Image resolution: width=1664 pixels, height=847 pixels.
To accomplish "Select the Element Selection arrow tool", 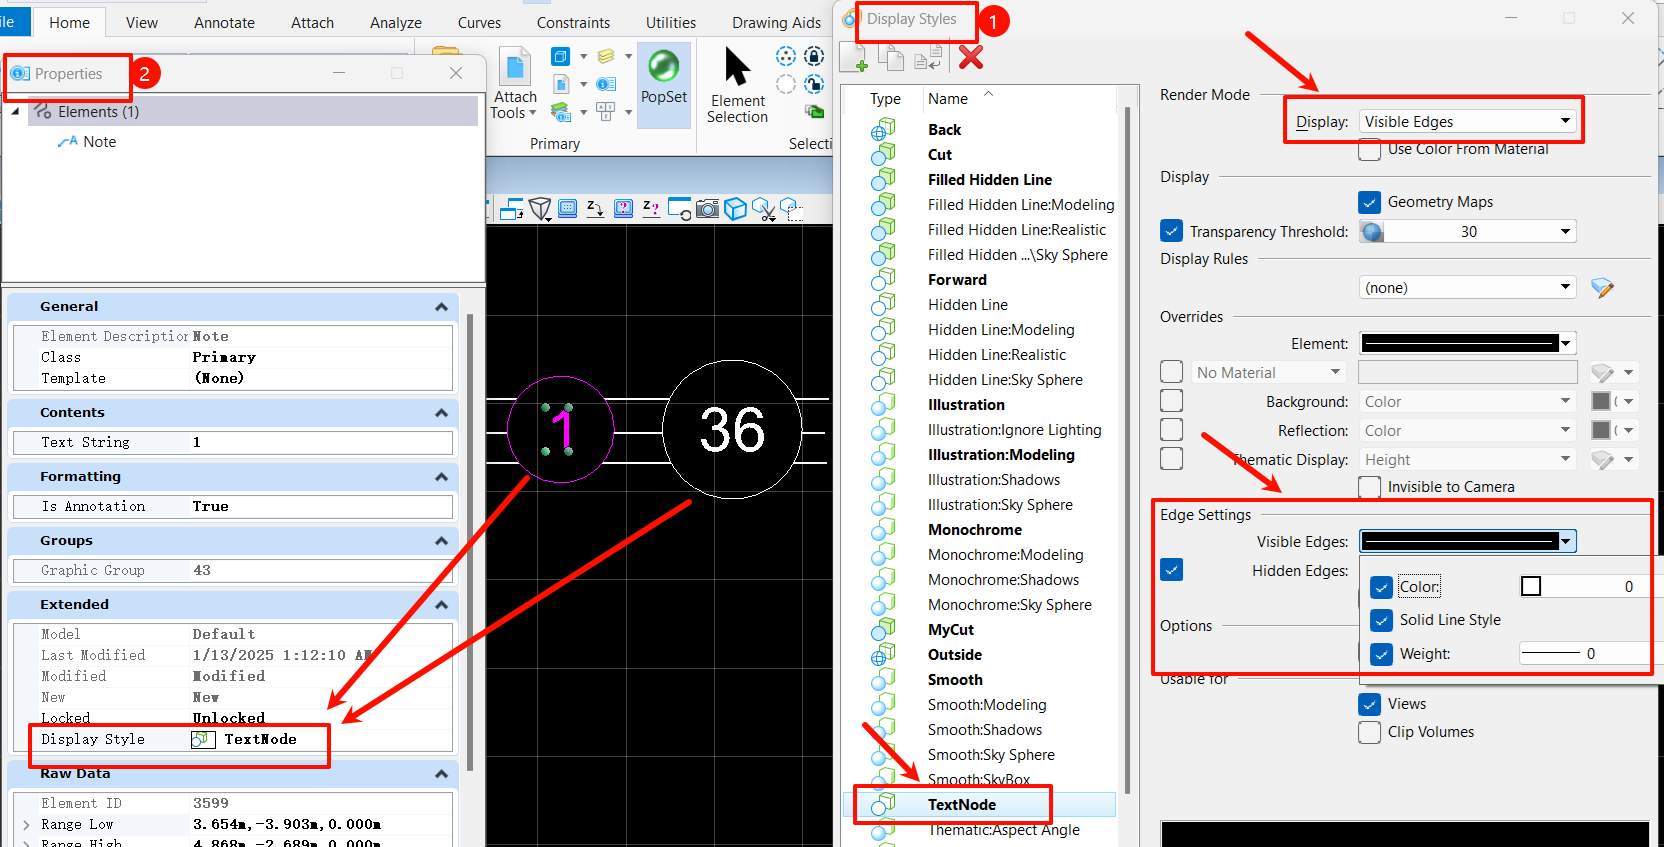I will point(737,68).
